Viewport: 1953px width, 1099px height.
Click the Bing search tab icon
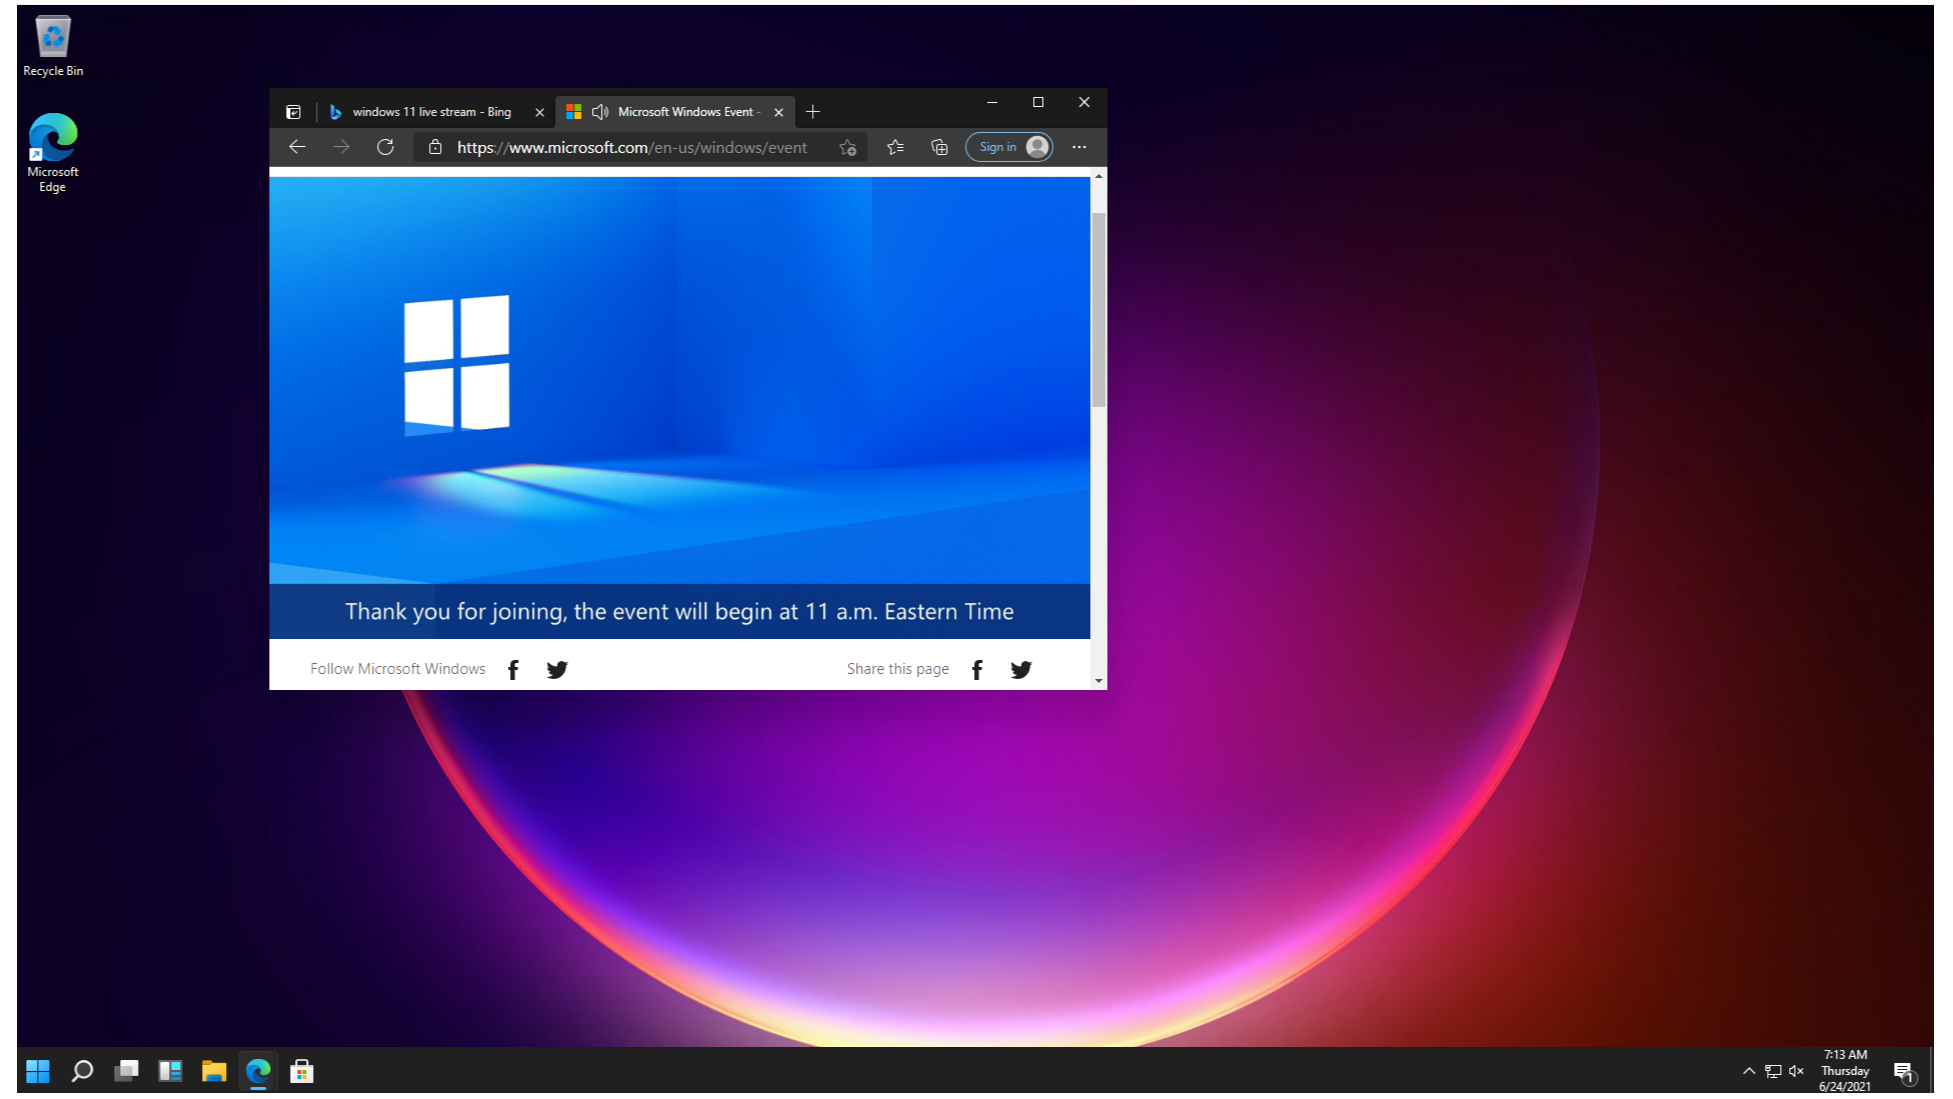pos(333,111)
